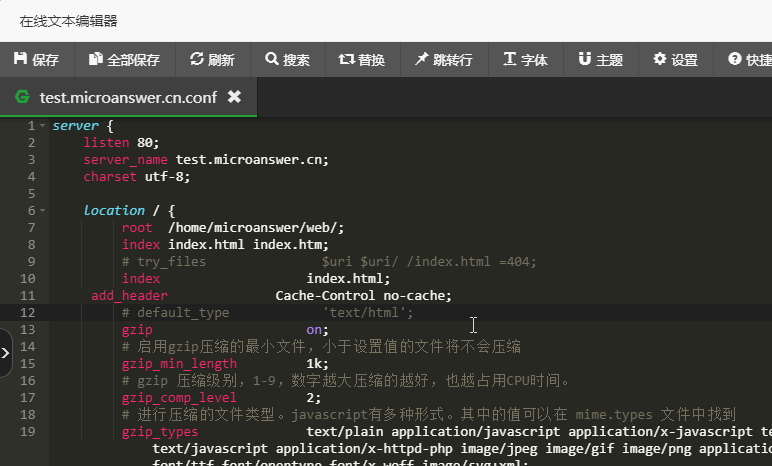Image resolution: width=772 pixels, height=466 pixels.
Task: Click 'application/x-httpd-php' text
Action: pos(364,449)
